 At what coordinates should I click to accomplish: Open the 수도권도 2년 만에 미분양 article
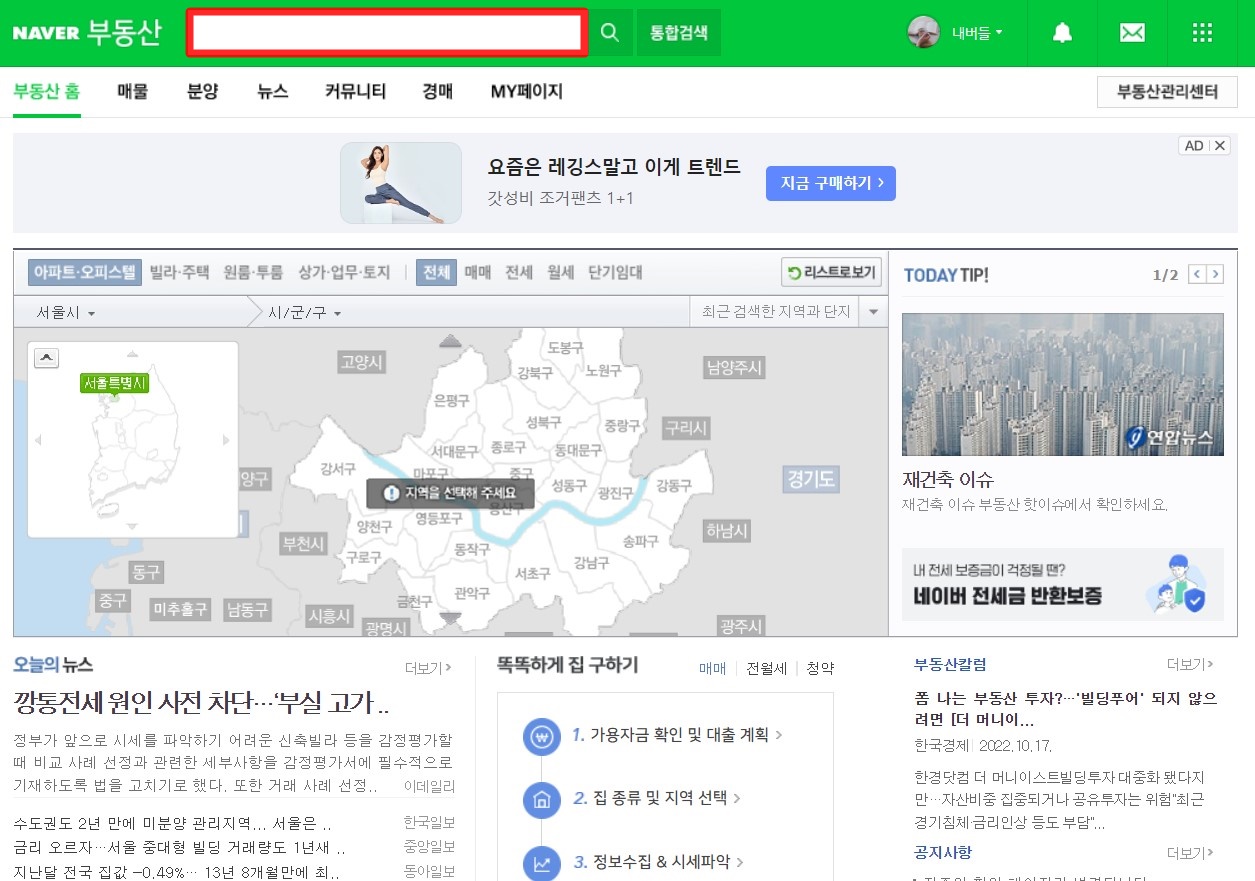(172, 824)
